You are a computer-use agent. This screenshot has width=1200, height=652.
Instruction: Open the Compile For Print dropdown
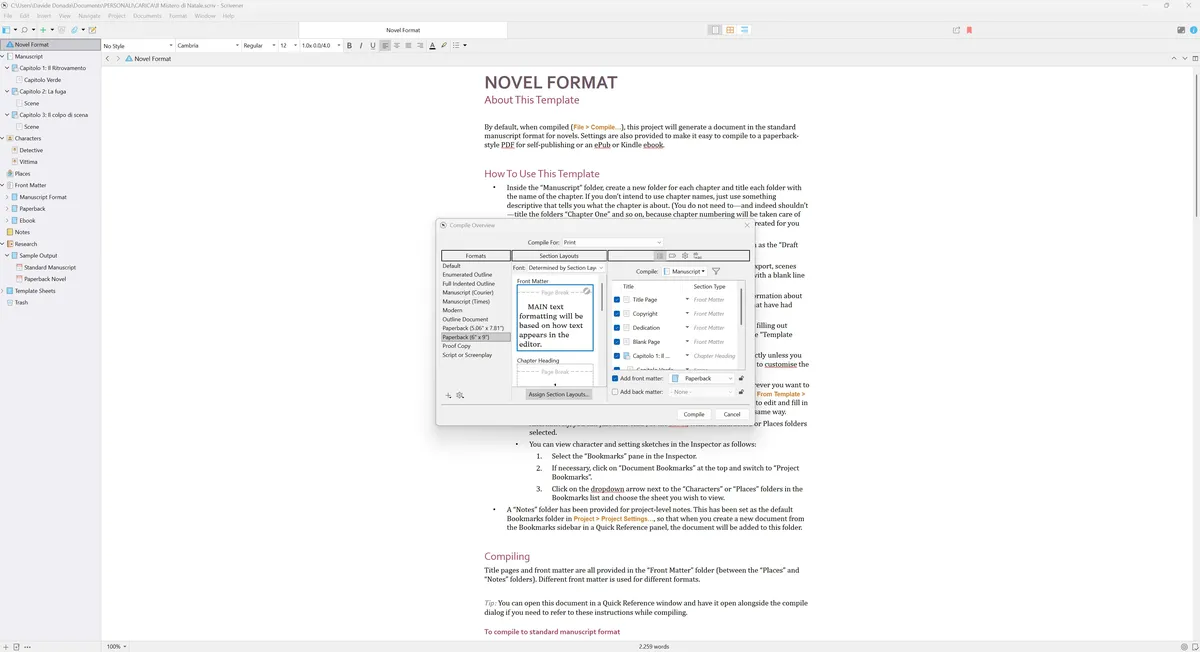[x=612, y=242]
